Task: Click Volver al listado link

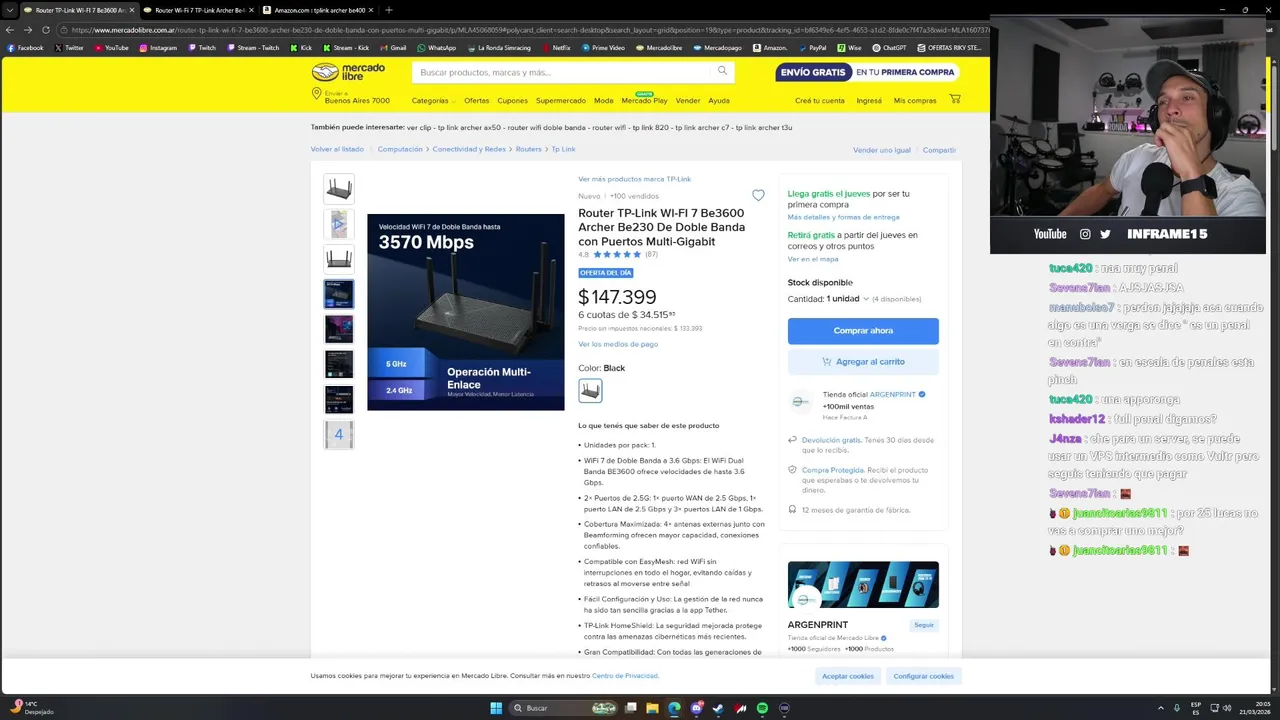Action: pyautogui.click(x=337, y=149)
